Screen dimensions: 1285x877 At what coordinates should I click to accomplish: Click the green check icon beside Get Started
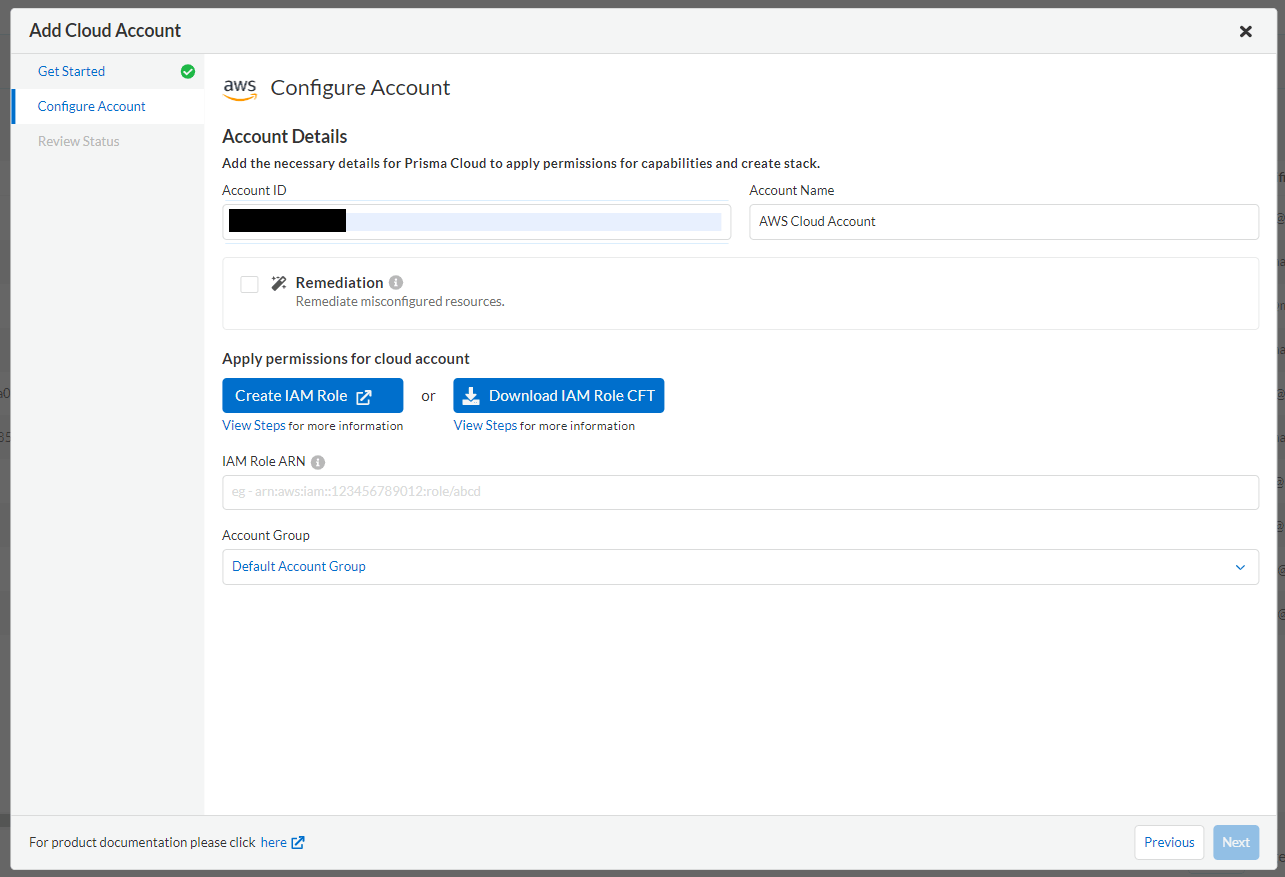point(187,71)
